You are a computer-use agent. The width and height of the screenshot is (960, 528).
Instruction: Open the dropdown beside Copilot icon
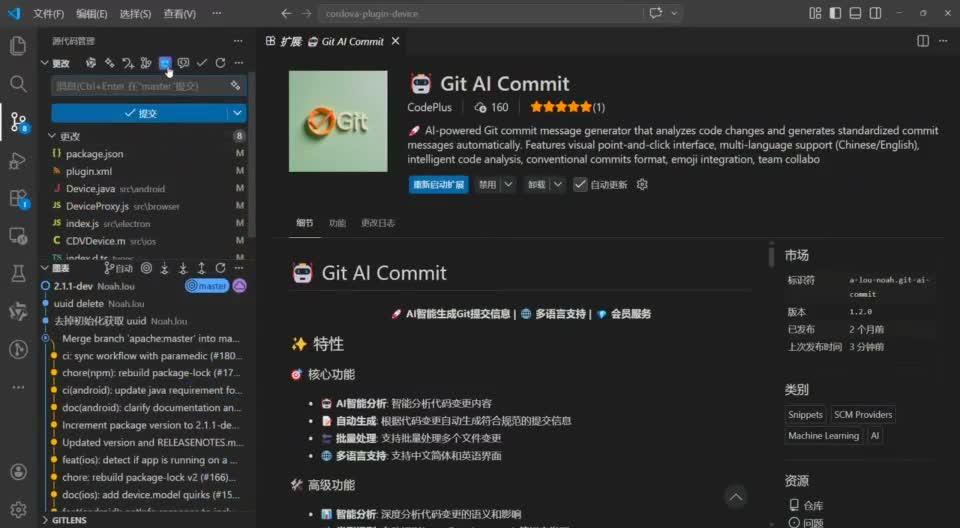pyautogui.click(x=674, y=13)
